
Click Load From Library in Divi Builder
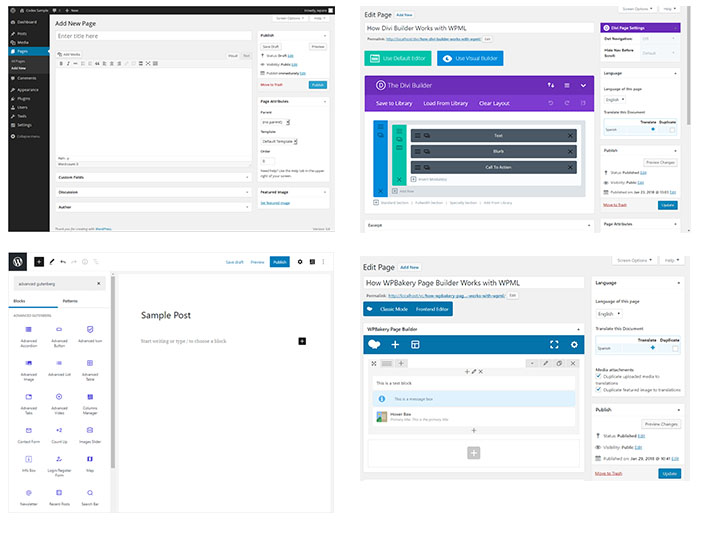point(446,103)
